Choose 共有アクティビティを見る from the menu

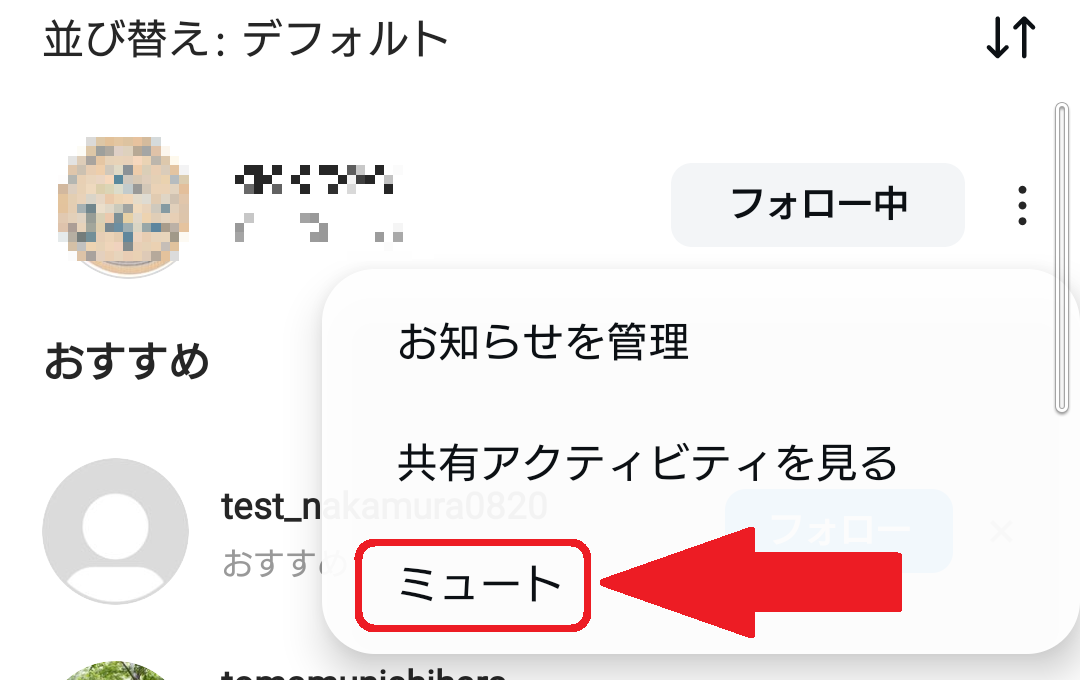click(x=647, y=462)
